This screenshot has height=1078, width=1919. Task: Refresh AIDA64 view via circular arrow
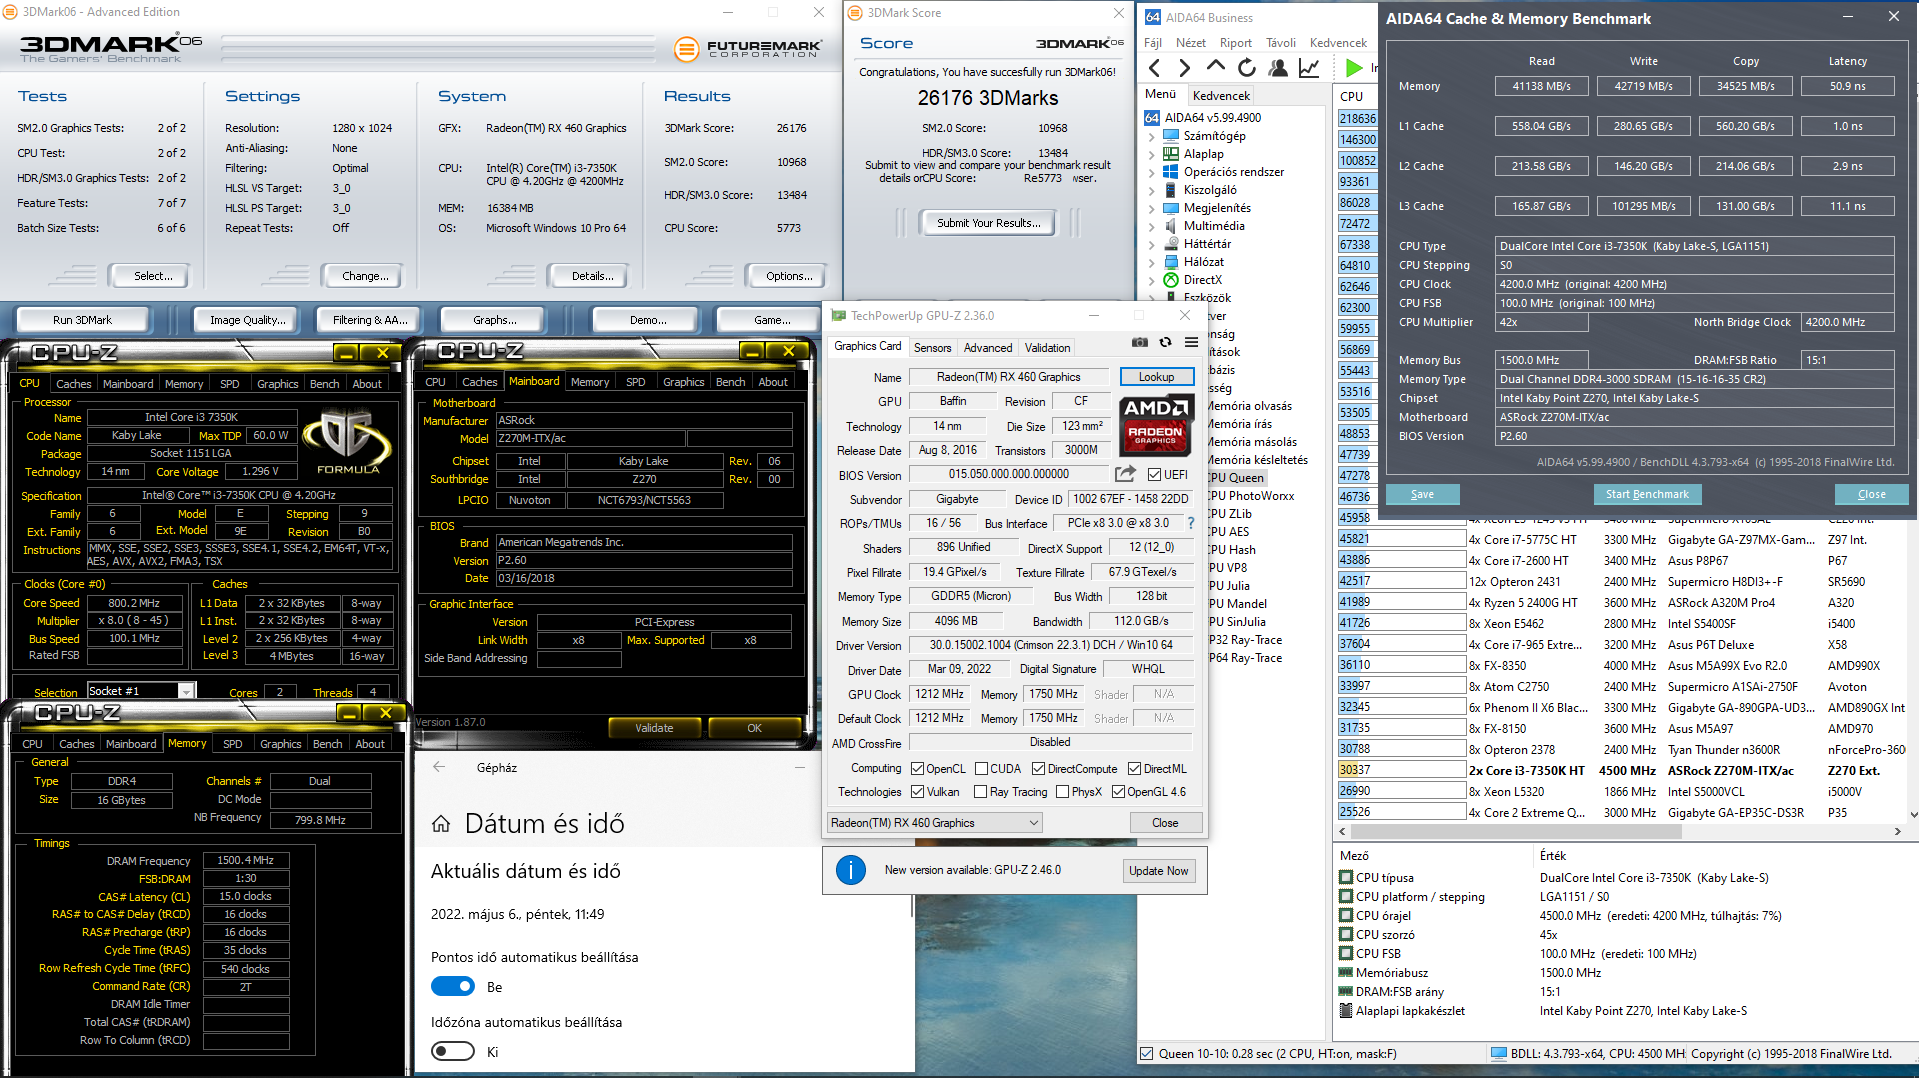point(1247,68)
